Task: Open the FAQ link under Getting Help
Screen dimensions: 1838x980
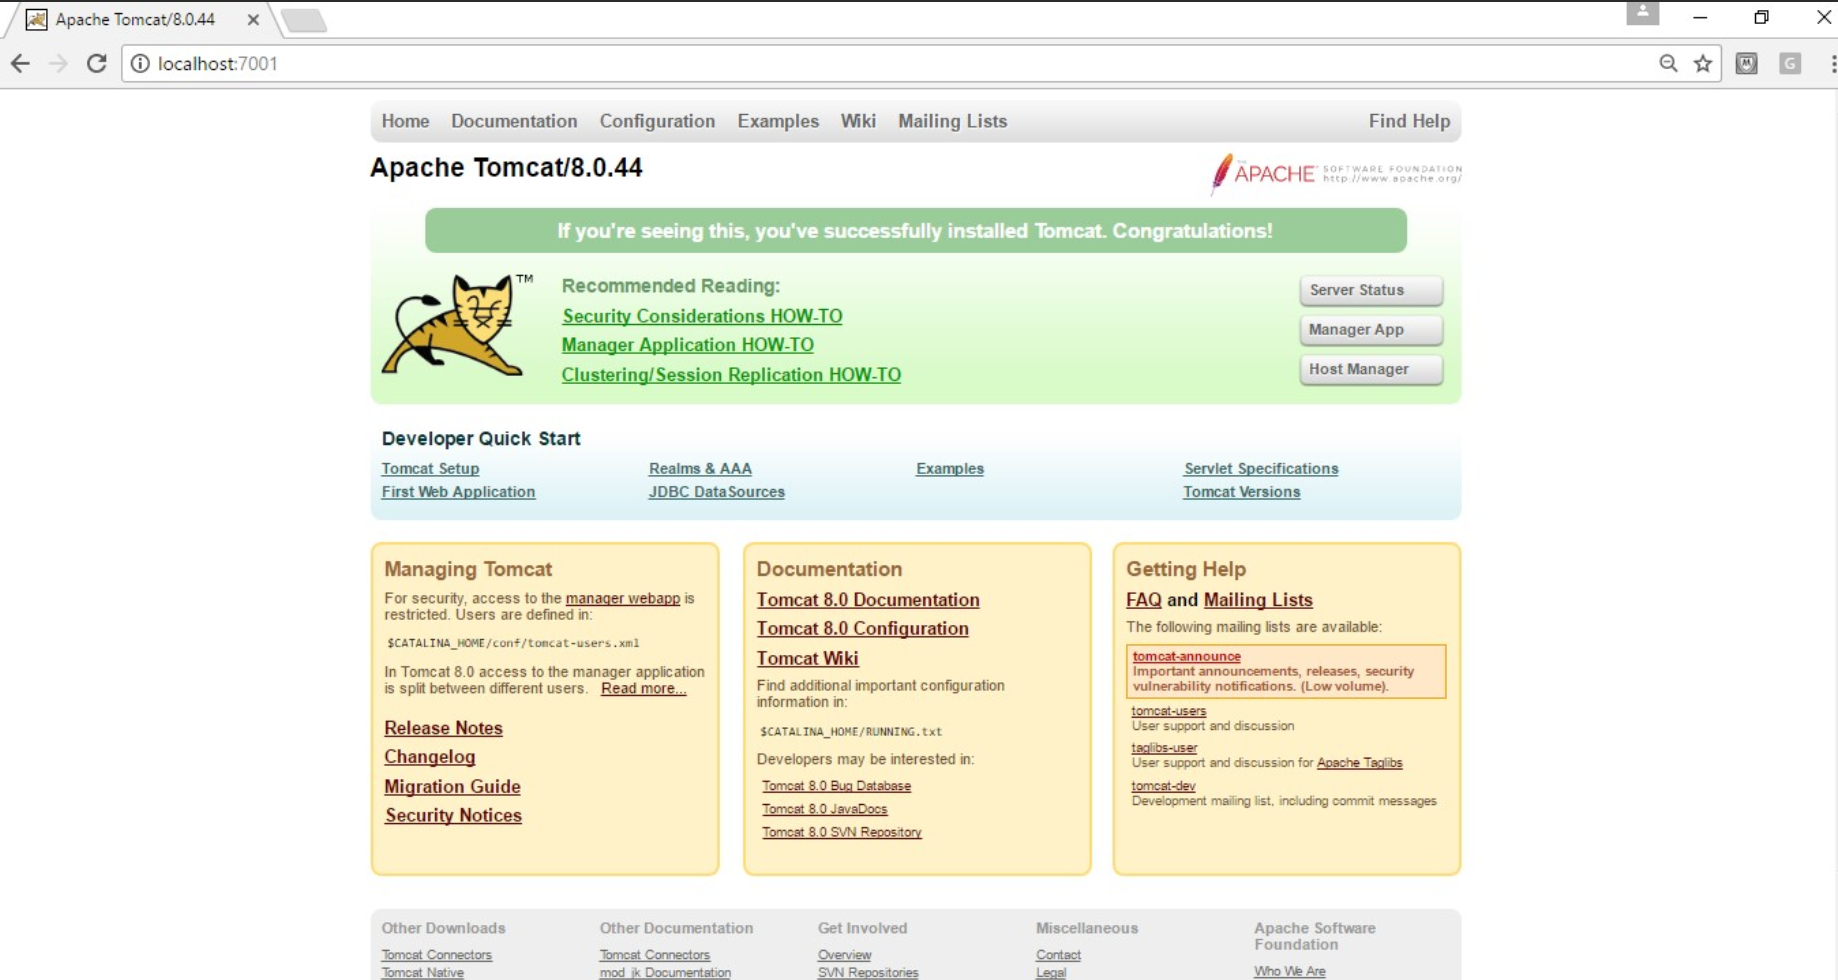Action: (1144, 600)
